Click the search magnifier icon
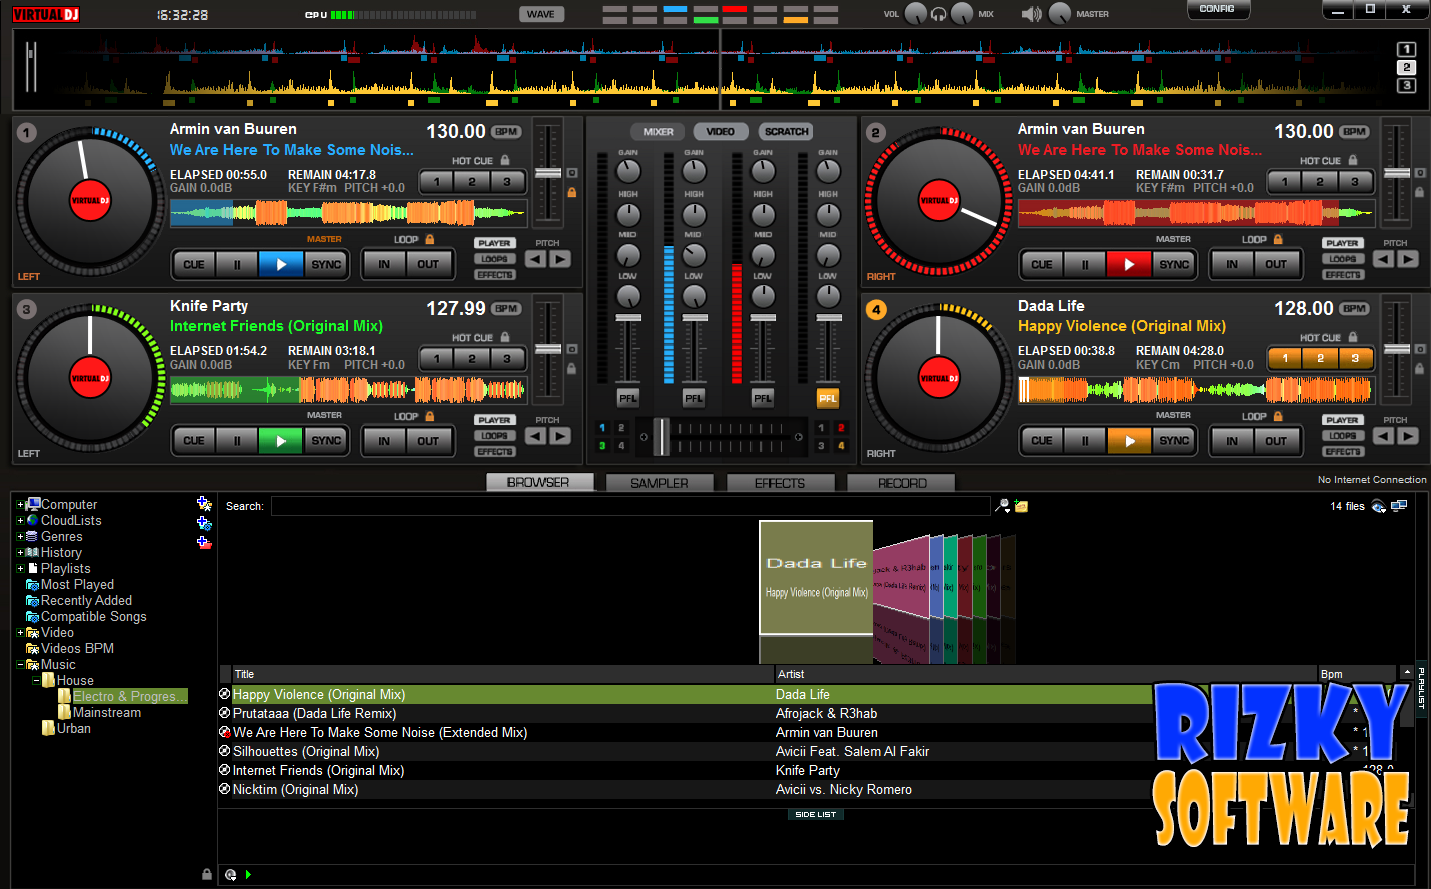This screenshot has height=889, width=1431. point(1002,506)
